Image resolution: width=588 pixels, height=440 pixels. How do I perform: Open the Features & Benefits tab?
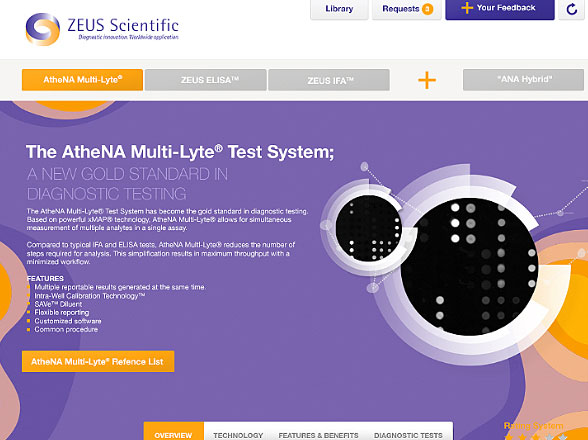tap(318, 435)
